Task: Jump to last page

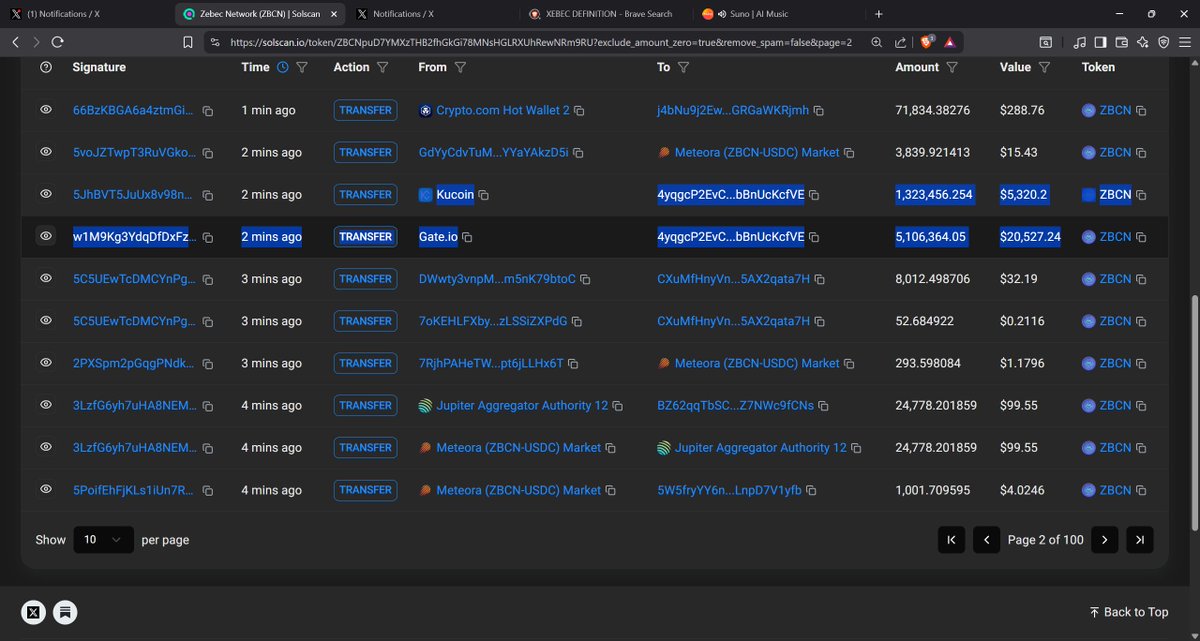Action: tap(1140, 540)
